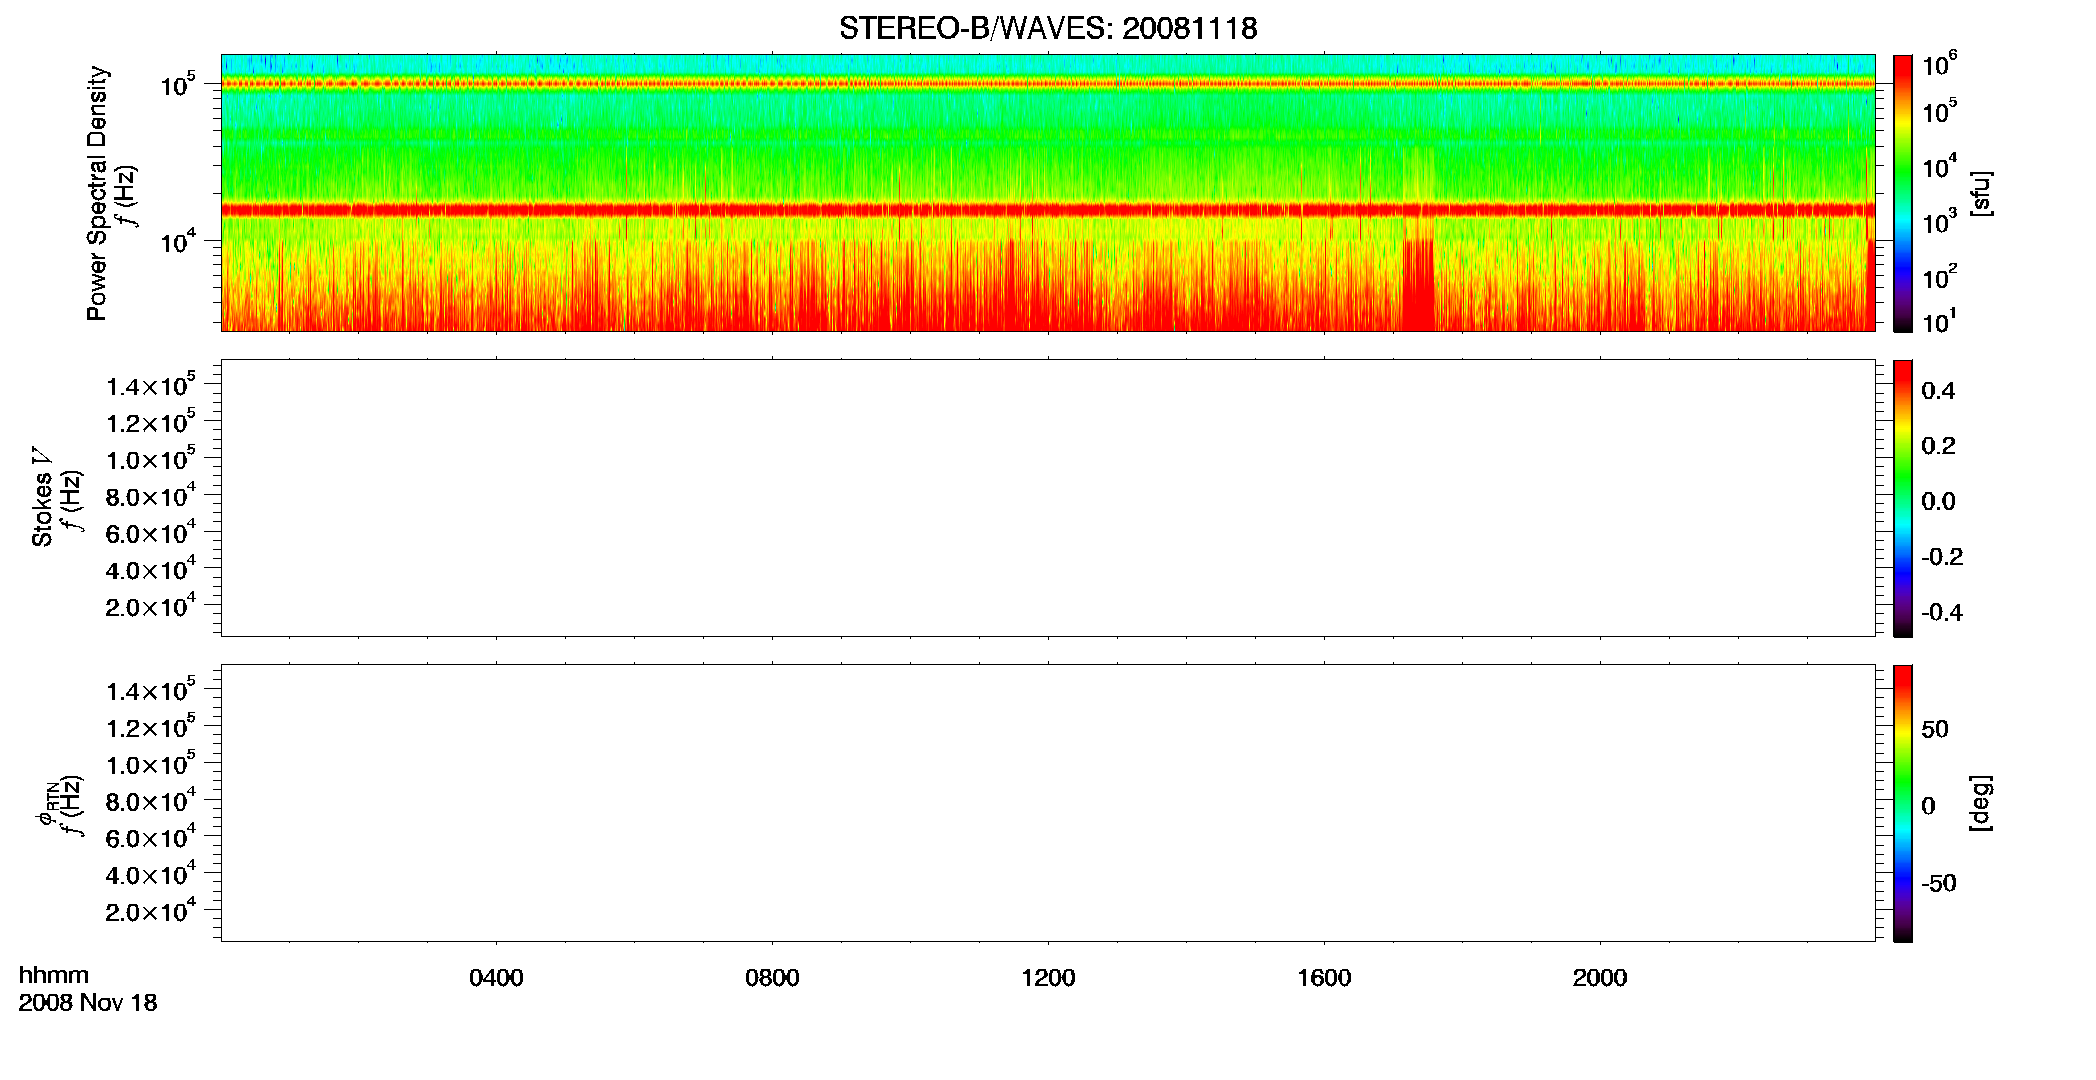2096x1080 pixels.
Task: Click the 10^6 tick on sfu colorbar
Action: (1939, 65)
